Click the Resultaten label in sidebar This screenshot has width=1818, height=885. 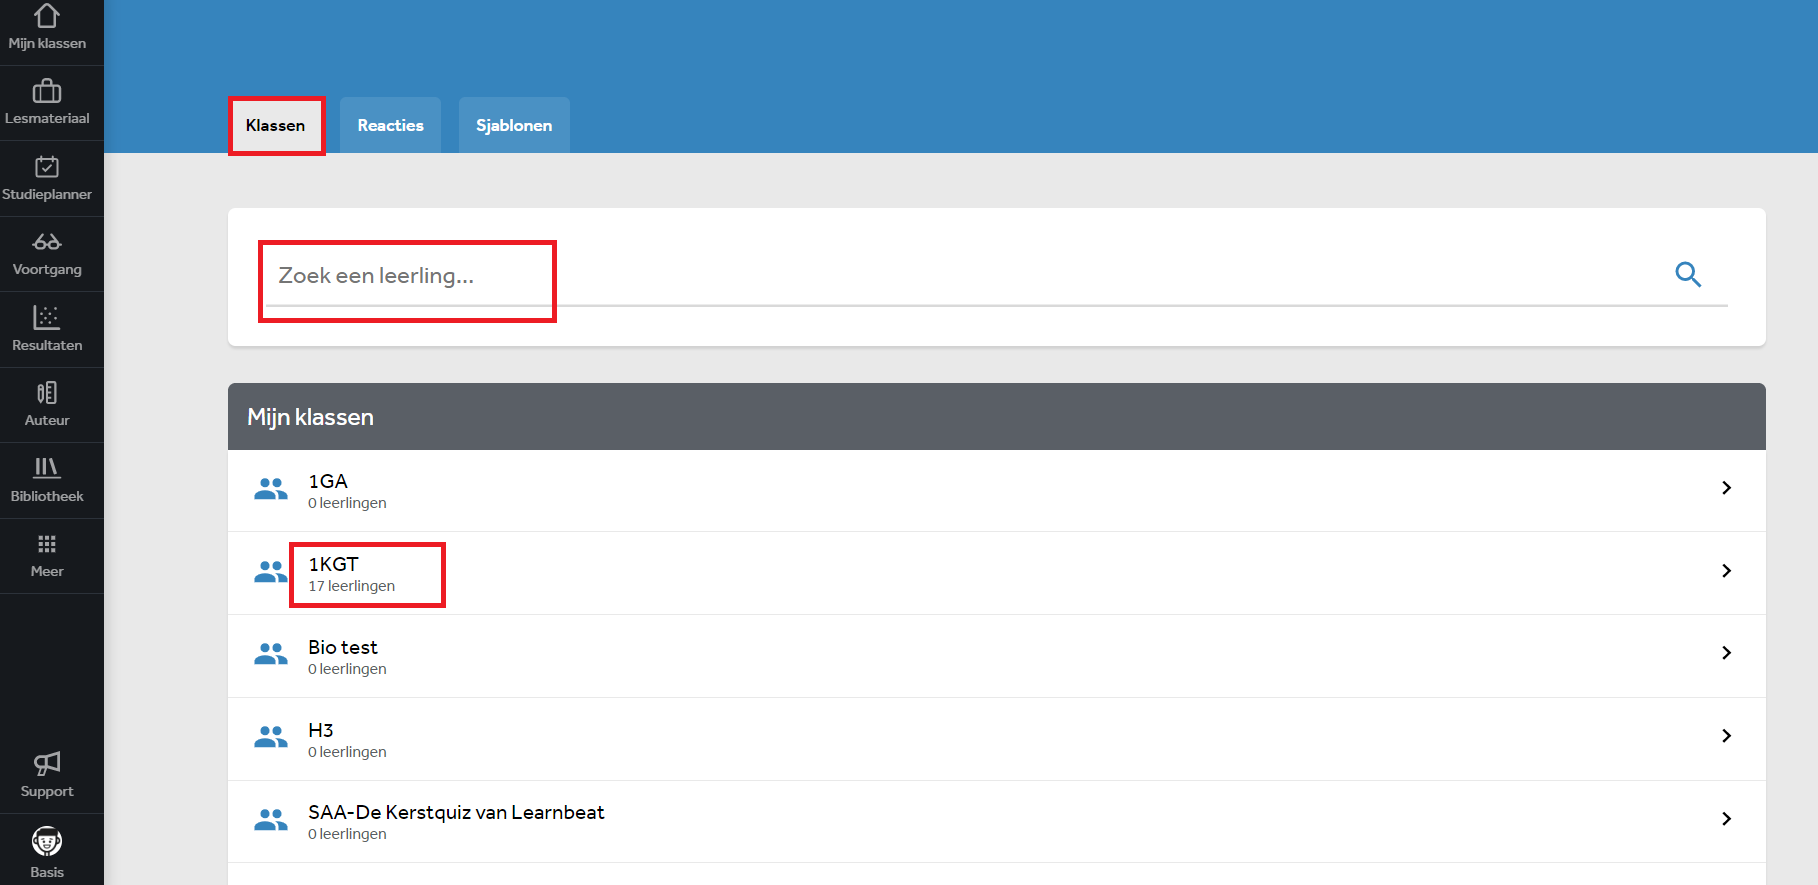click(x=47, y=345)
